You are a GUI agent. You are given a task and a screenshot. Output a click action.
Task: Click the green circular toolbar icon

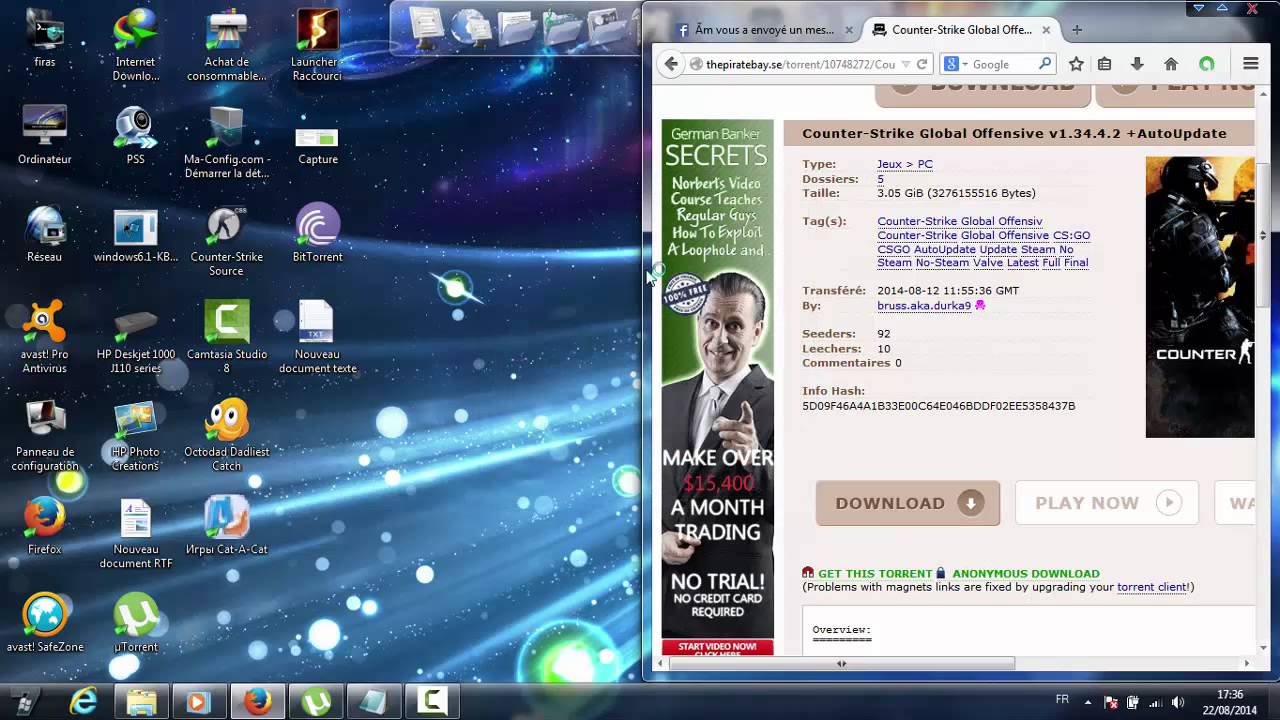(1207, 64)
